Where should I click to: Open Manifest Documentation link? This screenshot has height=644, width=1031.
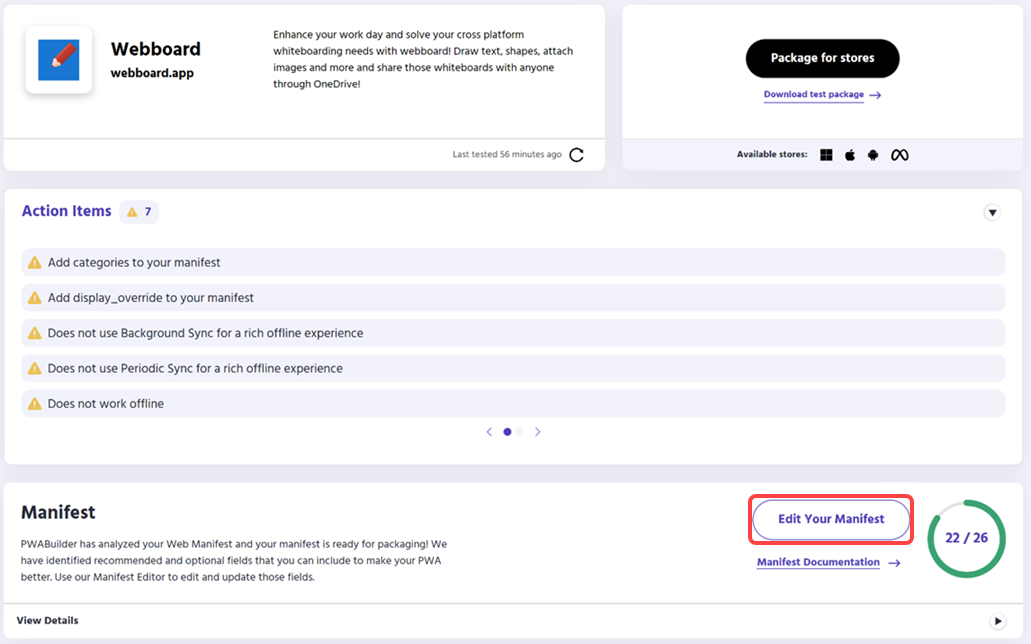click(818, 562)
